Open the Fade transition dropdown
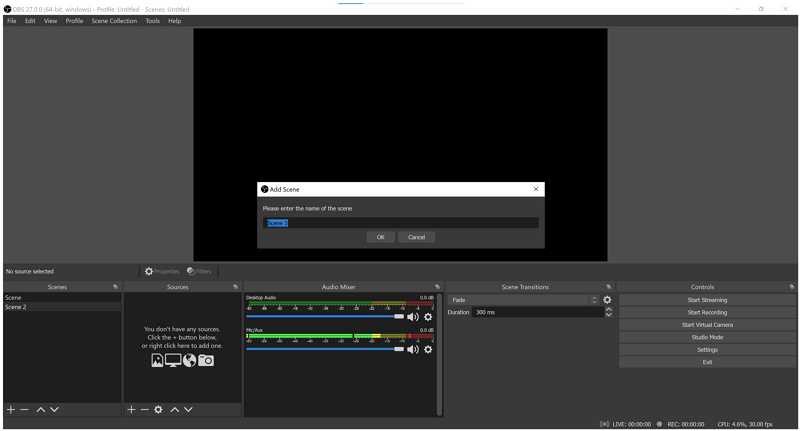This screenshot has height=431, width=800. (523, 300)
